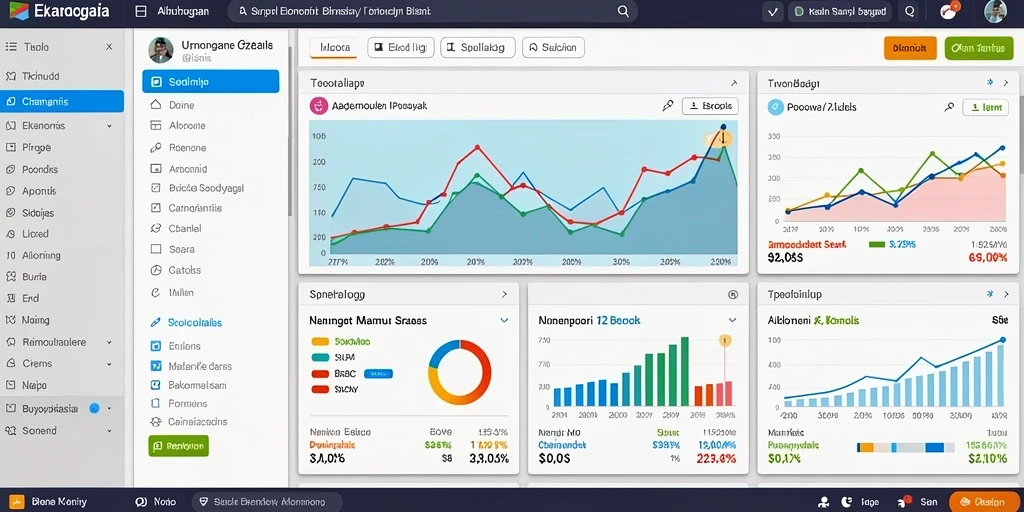Click the magnifier icon in top search bar

623,11
